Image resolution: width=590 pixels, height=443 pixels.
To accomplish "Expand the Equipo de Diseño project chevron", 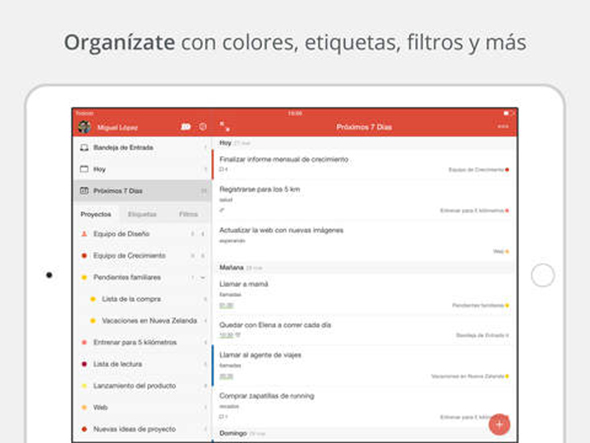I will click(x=203, y=234).
